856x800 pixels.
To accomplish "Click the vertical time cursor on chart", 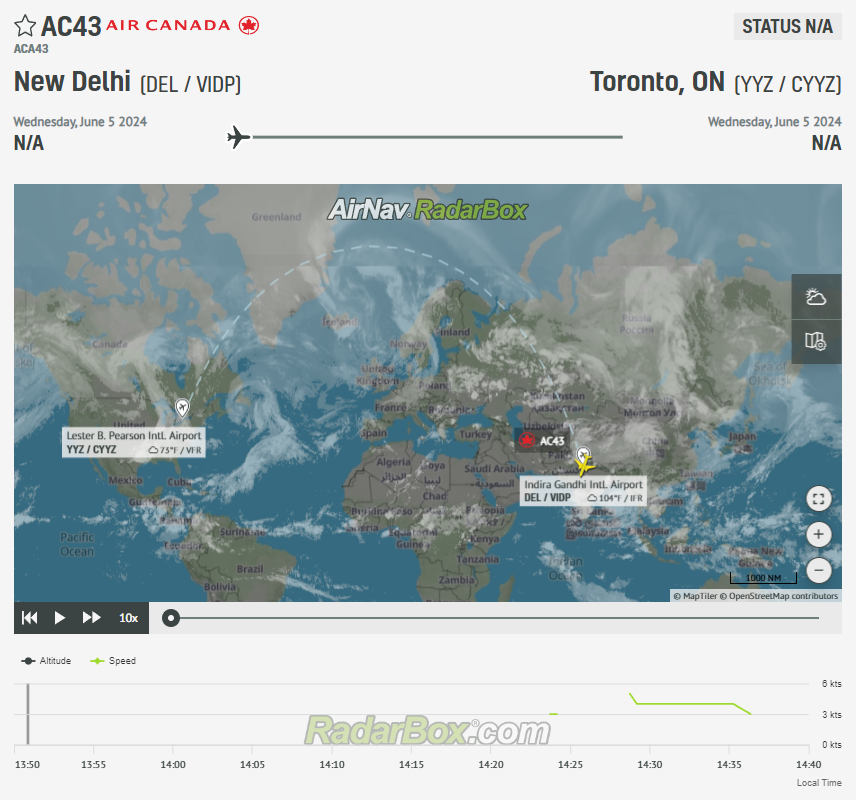I will pyautogui.click(x=28, y=714).
